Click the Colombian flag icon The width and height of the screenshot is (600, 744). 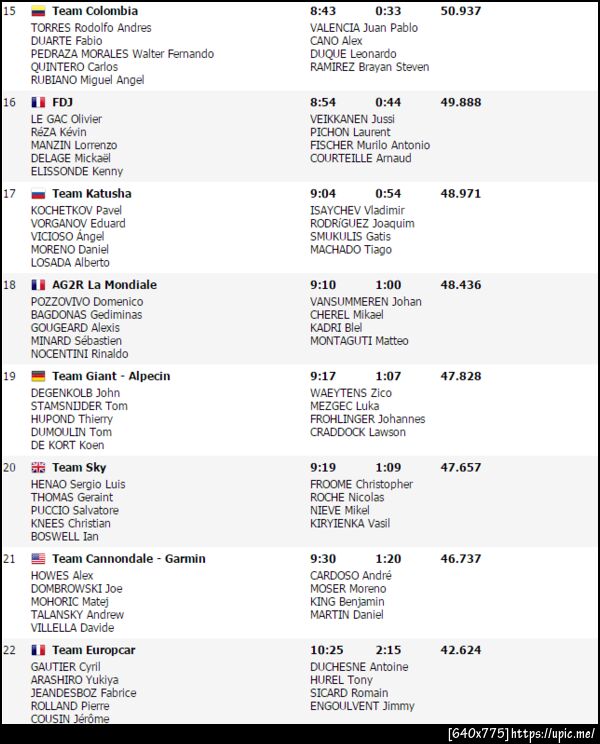coord(39,11)
